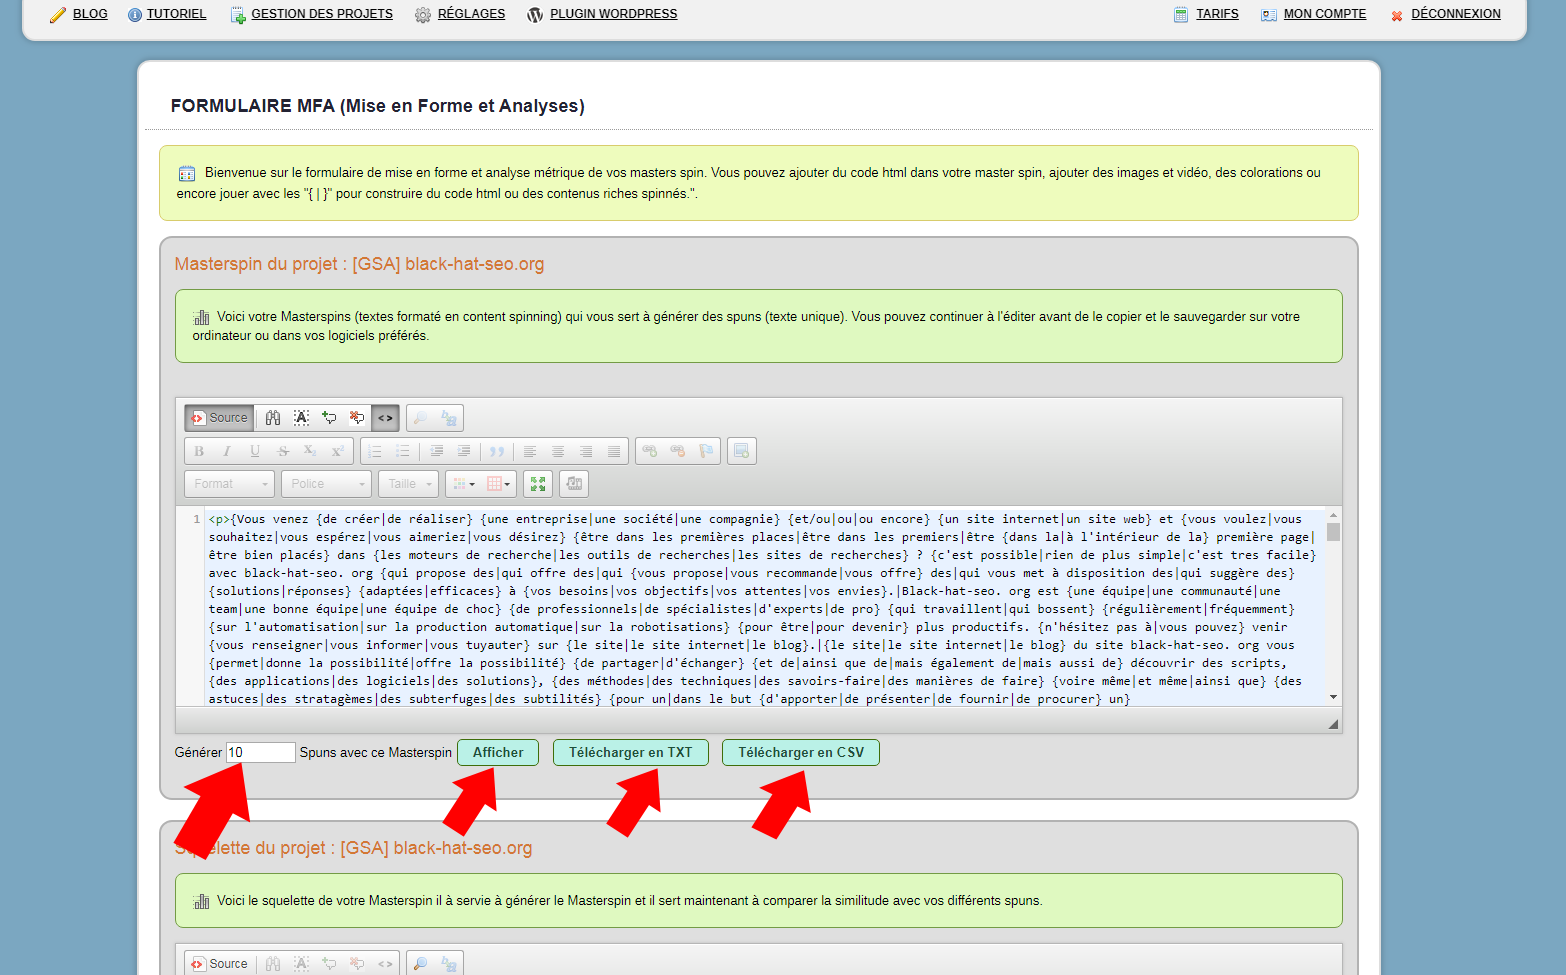Center align text
This screenshot has height=975, width=1566.
pos(558,451)
